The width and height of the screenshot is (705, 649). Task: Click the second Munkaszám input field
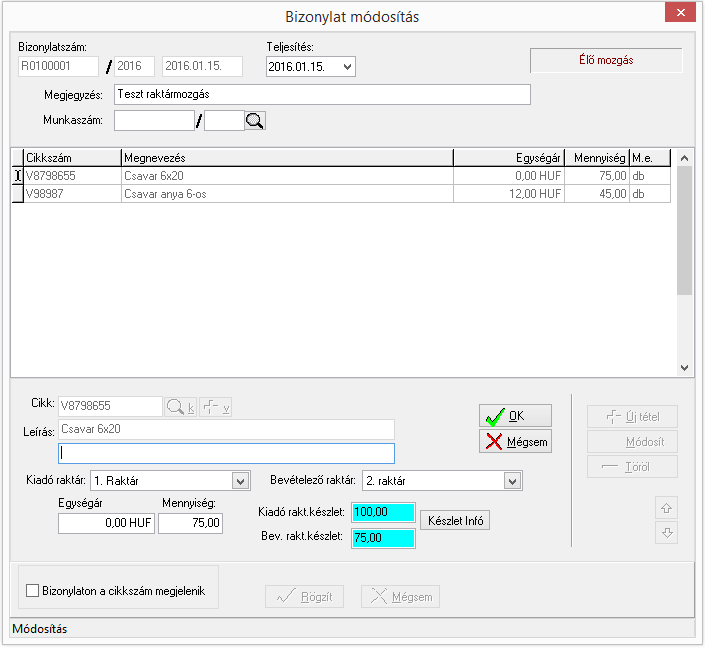(x=224, y=121)
